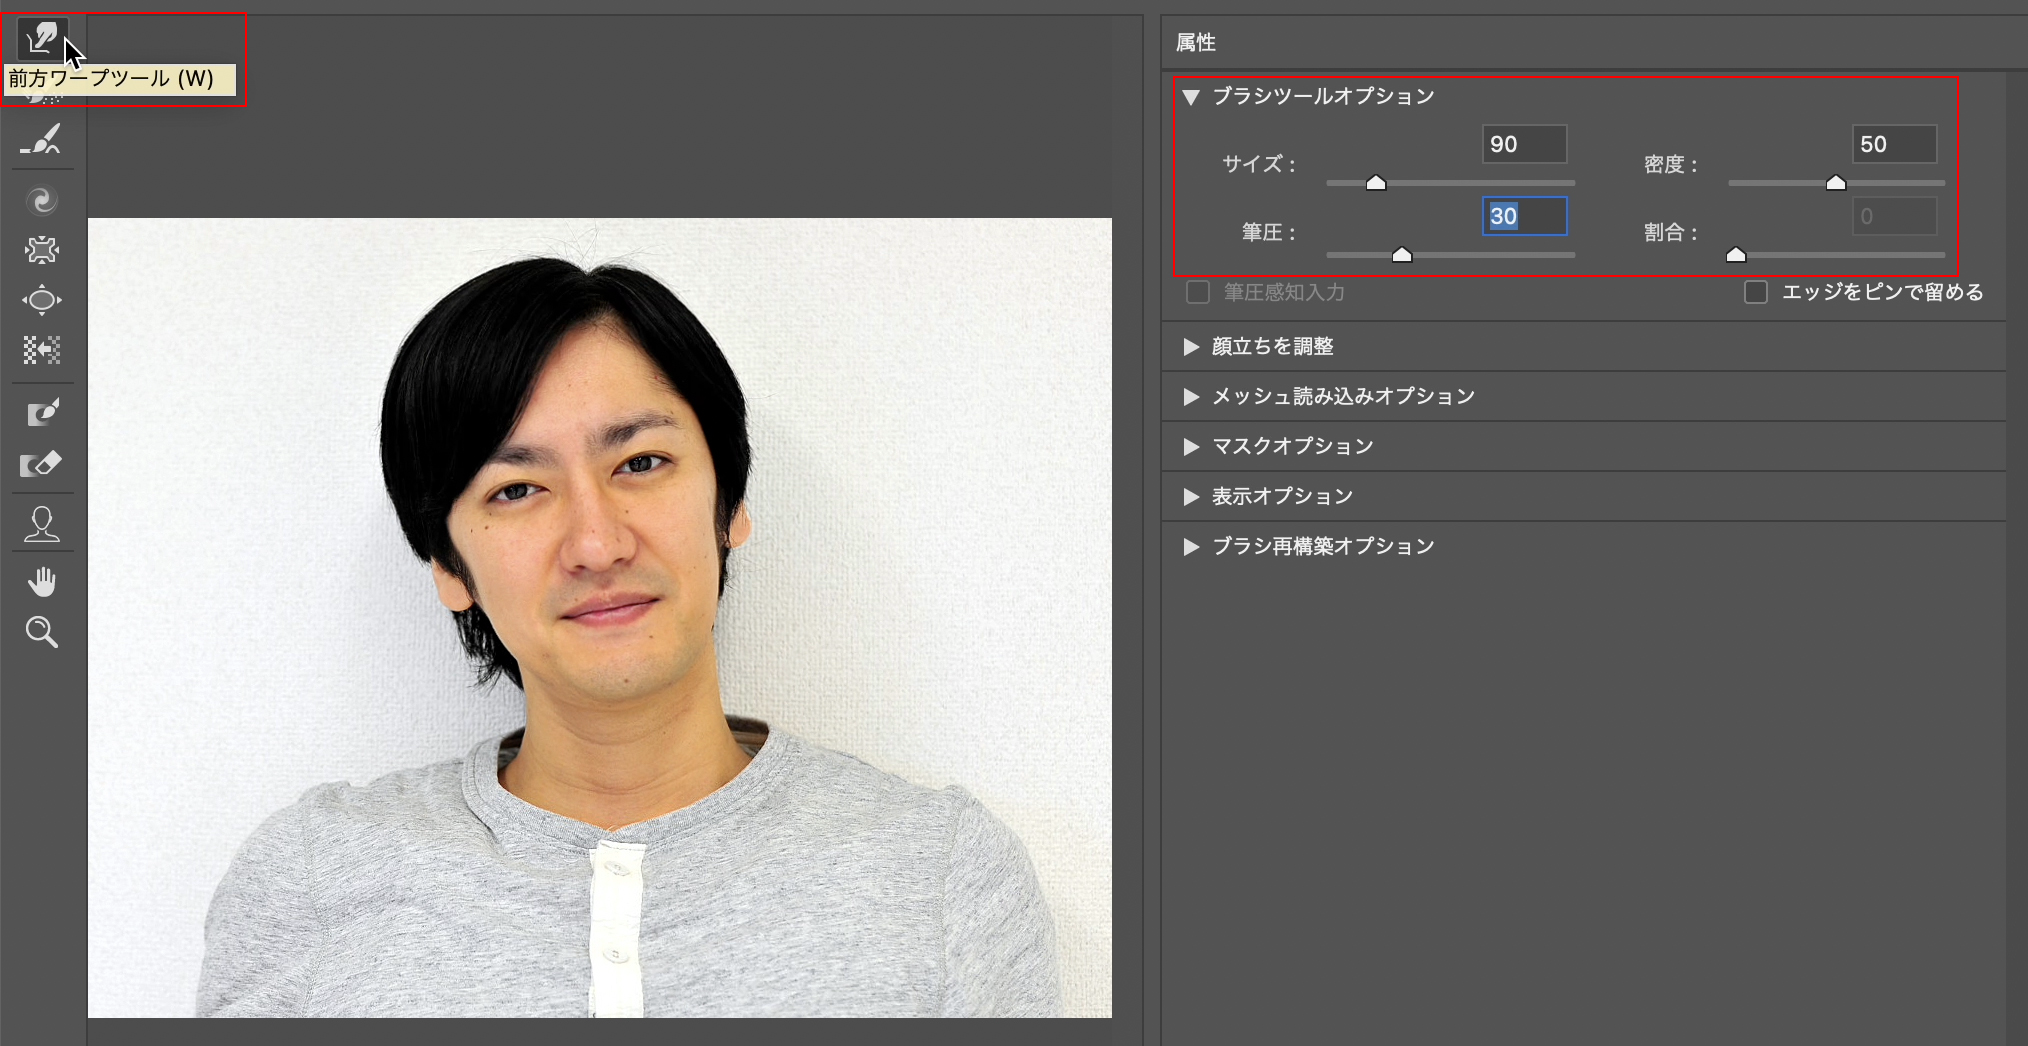This screenshot has height=1046, width=2028.
Task: Click the 属性 panel header
Action: (x=1196, y=43)
